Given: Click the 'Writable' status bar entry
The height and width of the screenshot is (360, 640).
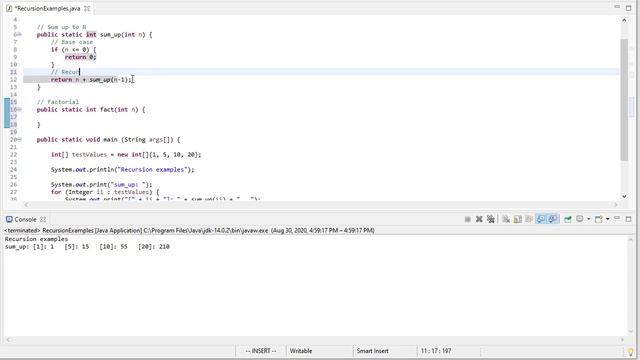Looking at the screenshot, I should [301, 351].
